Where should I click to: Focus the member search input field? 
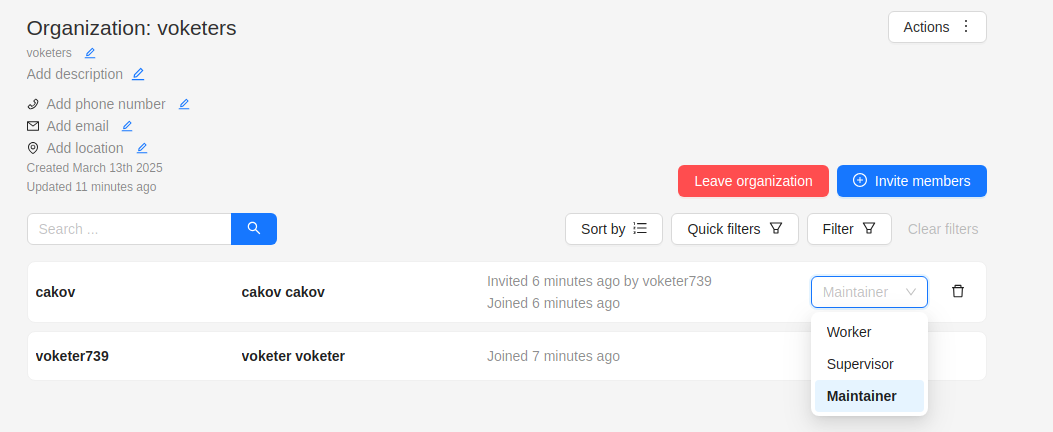point(129,229)
